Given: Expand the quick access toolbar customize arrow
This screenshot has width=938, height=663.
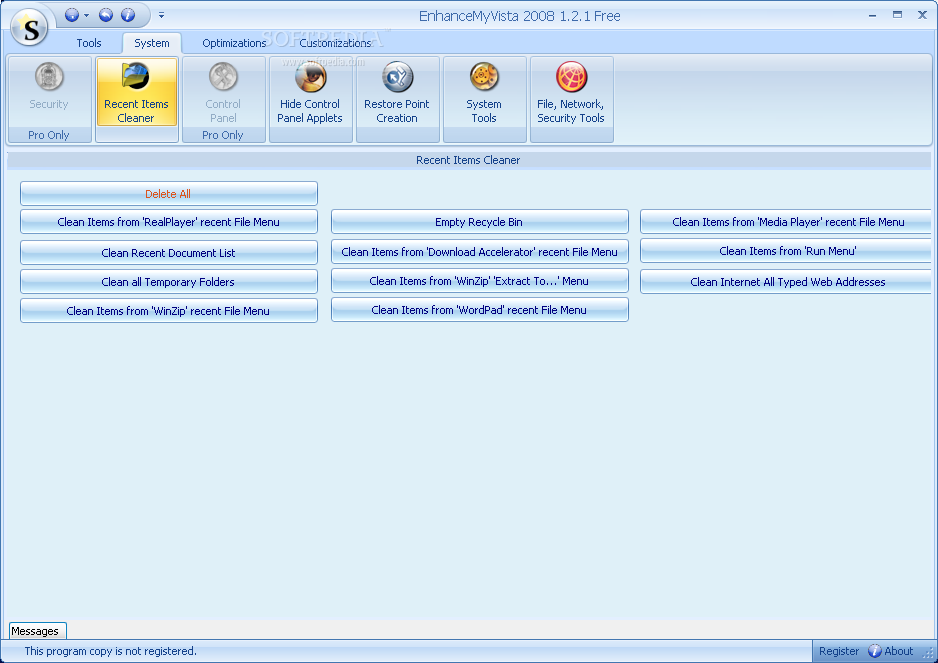Looking at the screenshot, I should [x=162, y=16].
